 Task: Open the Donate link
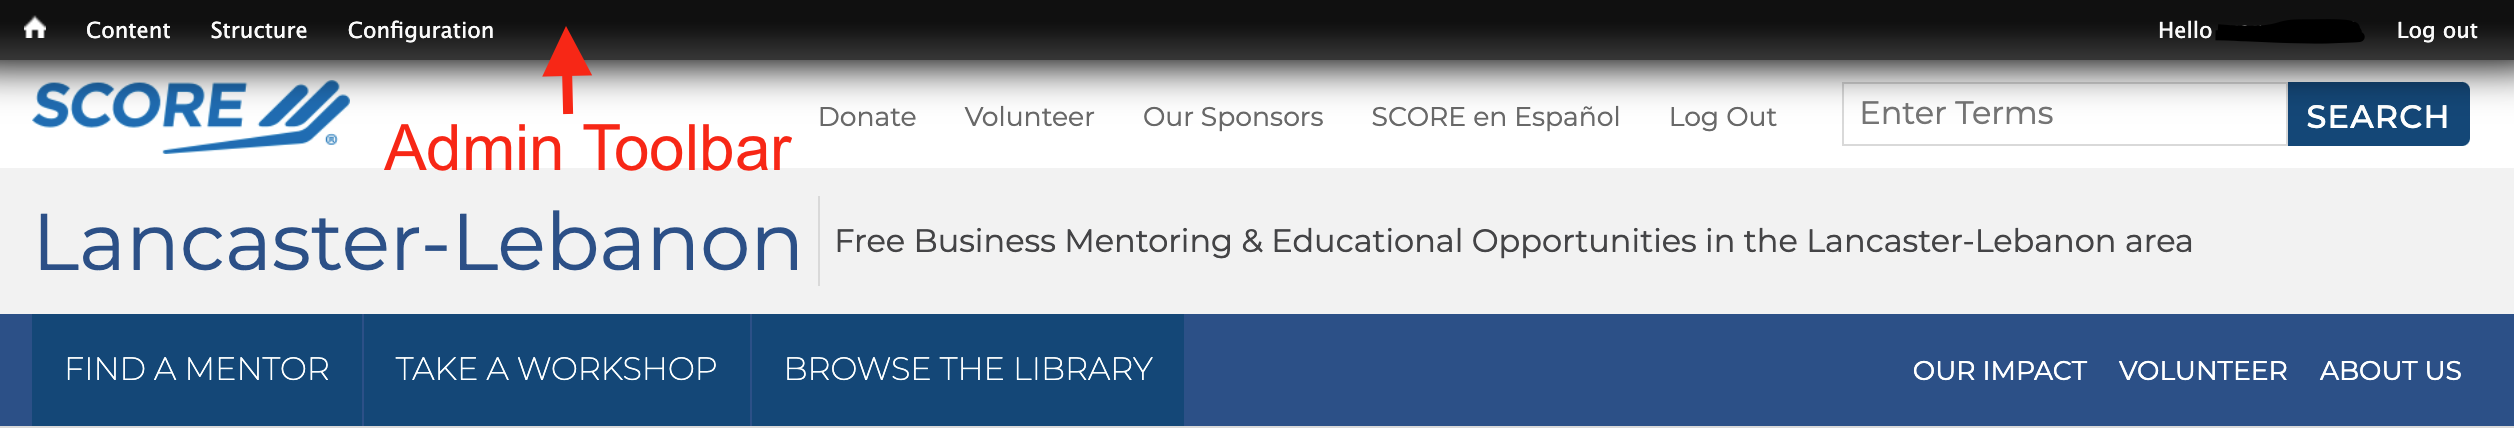(867, 117)
